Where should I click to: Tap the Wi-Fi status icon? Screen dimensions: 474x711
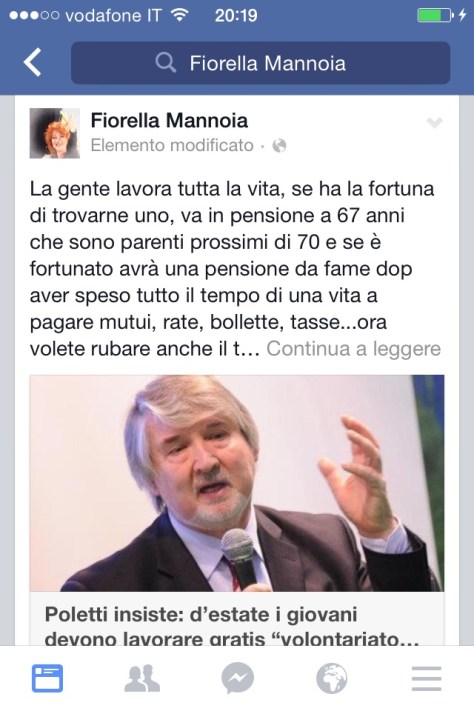pyautogui.click(x=180, y=15)
